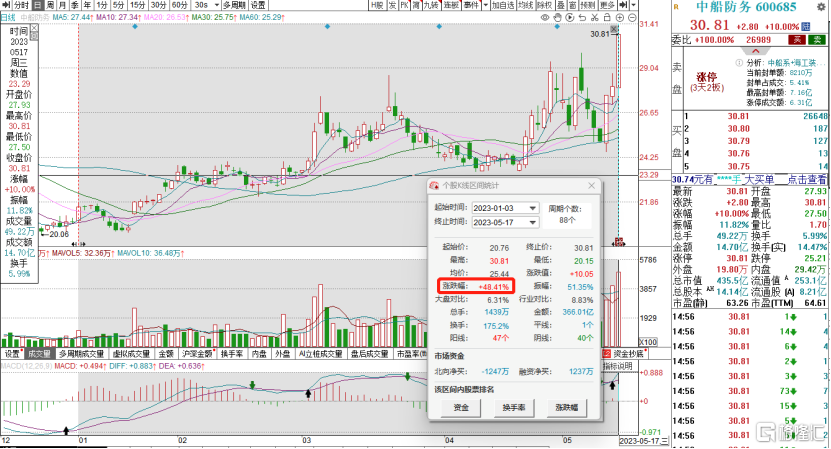
Task: Click 加自选 to add to watchlist
Action: 503,5
